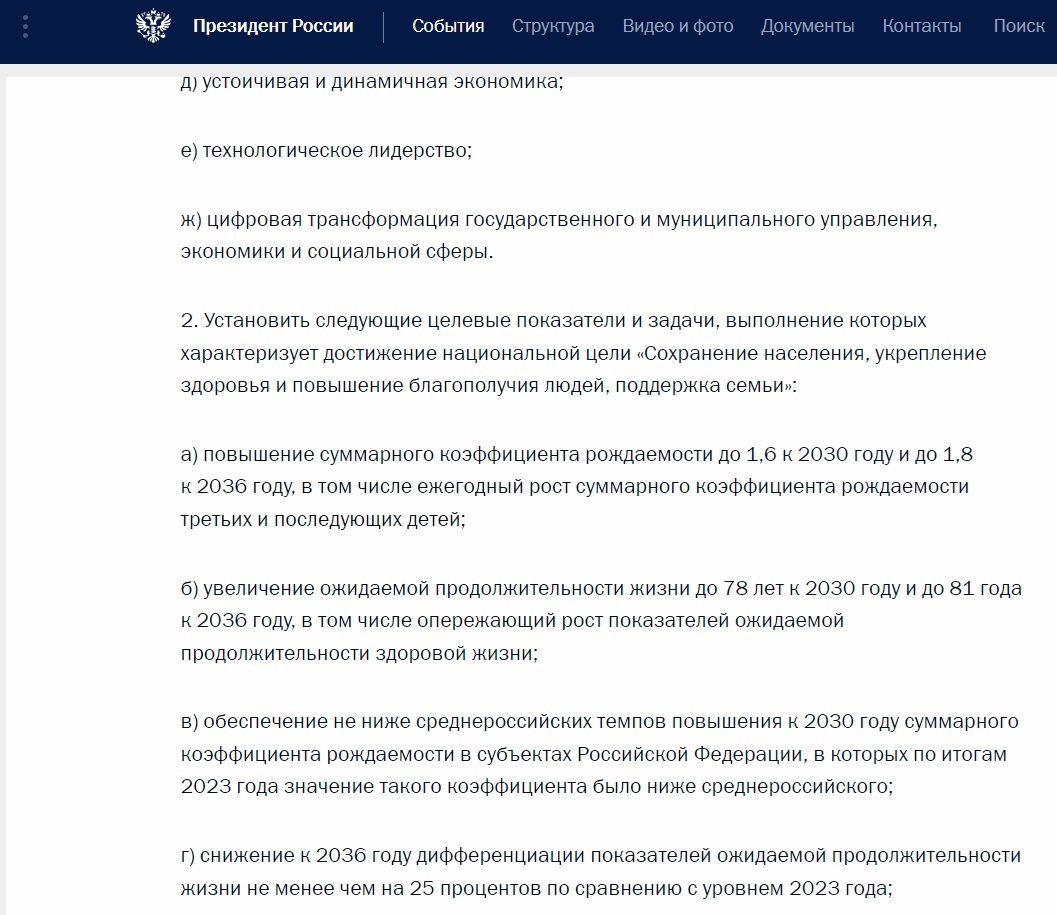Open the Структура section
The width and height of the screenshot is (1057, 915).
click(552, 27)
